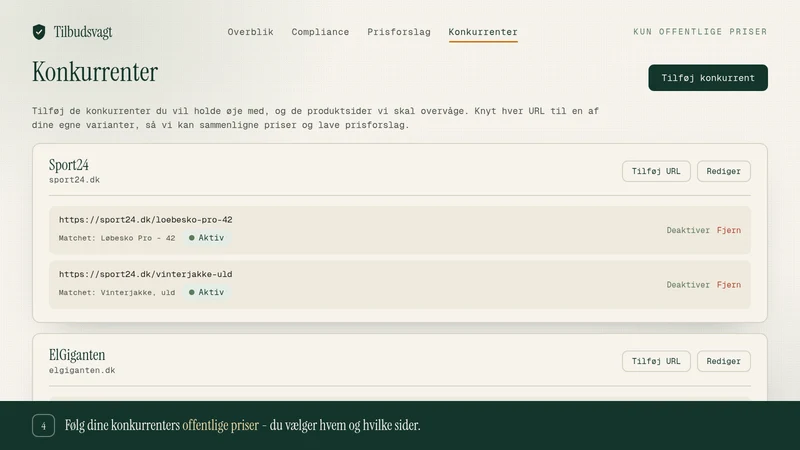Go to the Prisforslag tab
Image resolution: width=800 pixels, height=450 pixels.
click(399, 32)
